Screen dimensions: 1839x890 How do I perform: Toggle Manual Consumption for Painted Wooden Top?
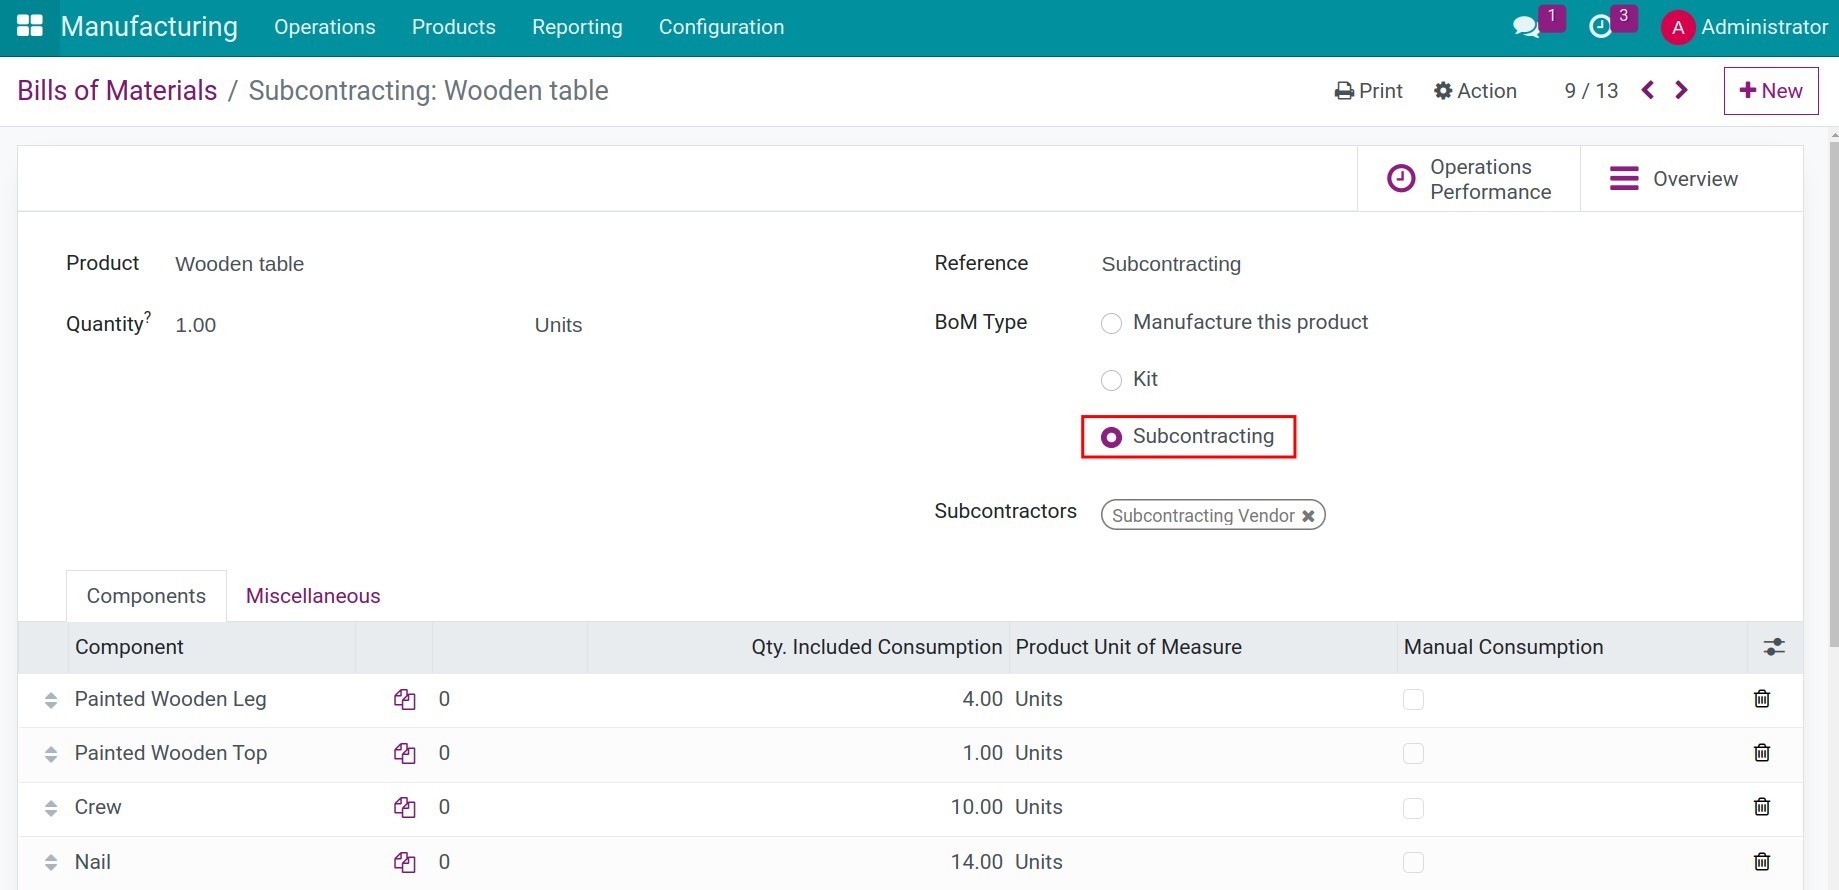(1413, 754)
